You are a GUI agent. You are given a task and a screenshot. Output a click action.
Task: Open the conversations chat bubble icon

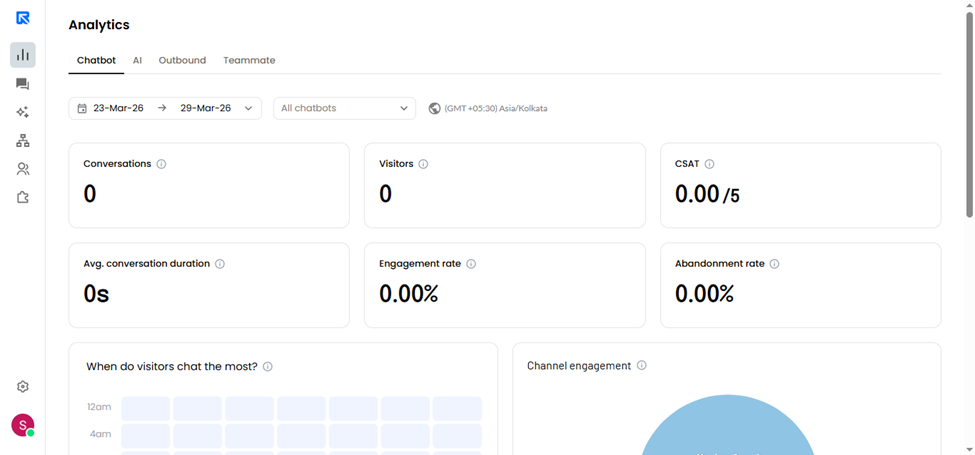click(23, 84)
